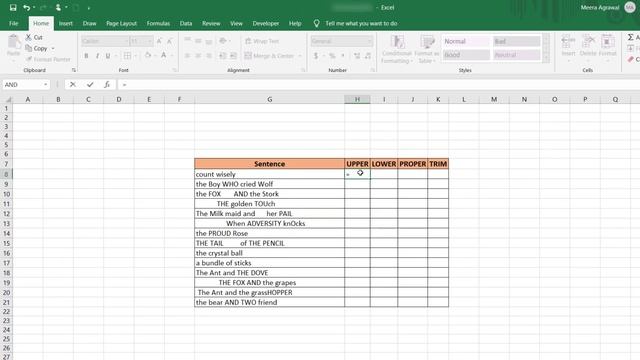Switch to the Data tab
The image size is (640, 360).
click(186, 23)
